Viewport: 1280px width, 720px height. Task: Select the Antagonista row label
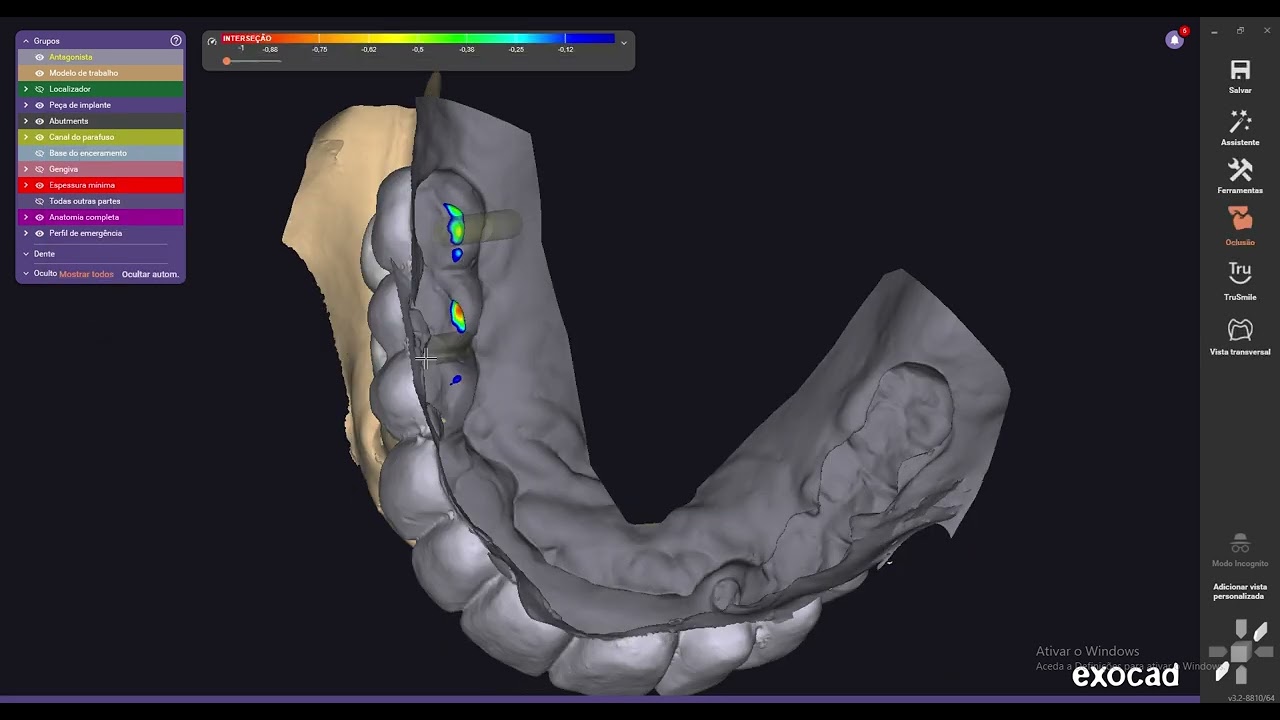coord(71,57)
